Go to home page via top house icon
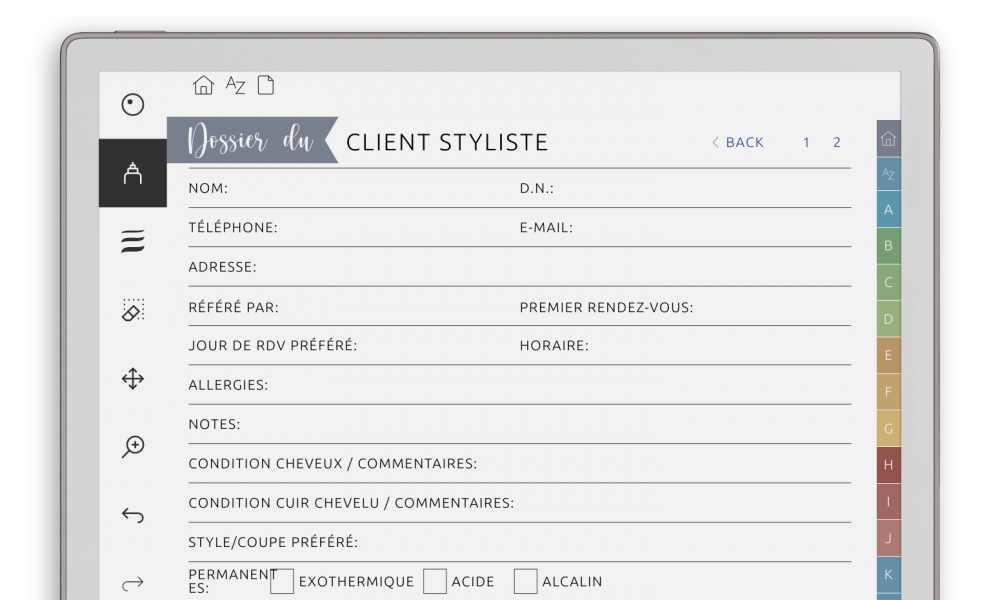The height and width of the screenshot is (600, 1000). click(203, 85)
